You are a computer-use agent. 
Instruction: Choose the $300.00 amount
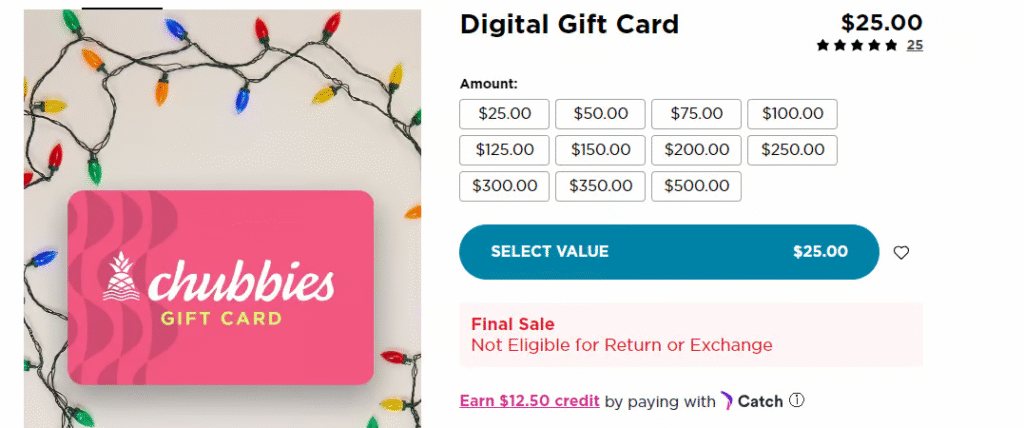click(505, 186)
